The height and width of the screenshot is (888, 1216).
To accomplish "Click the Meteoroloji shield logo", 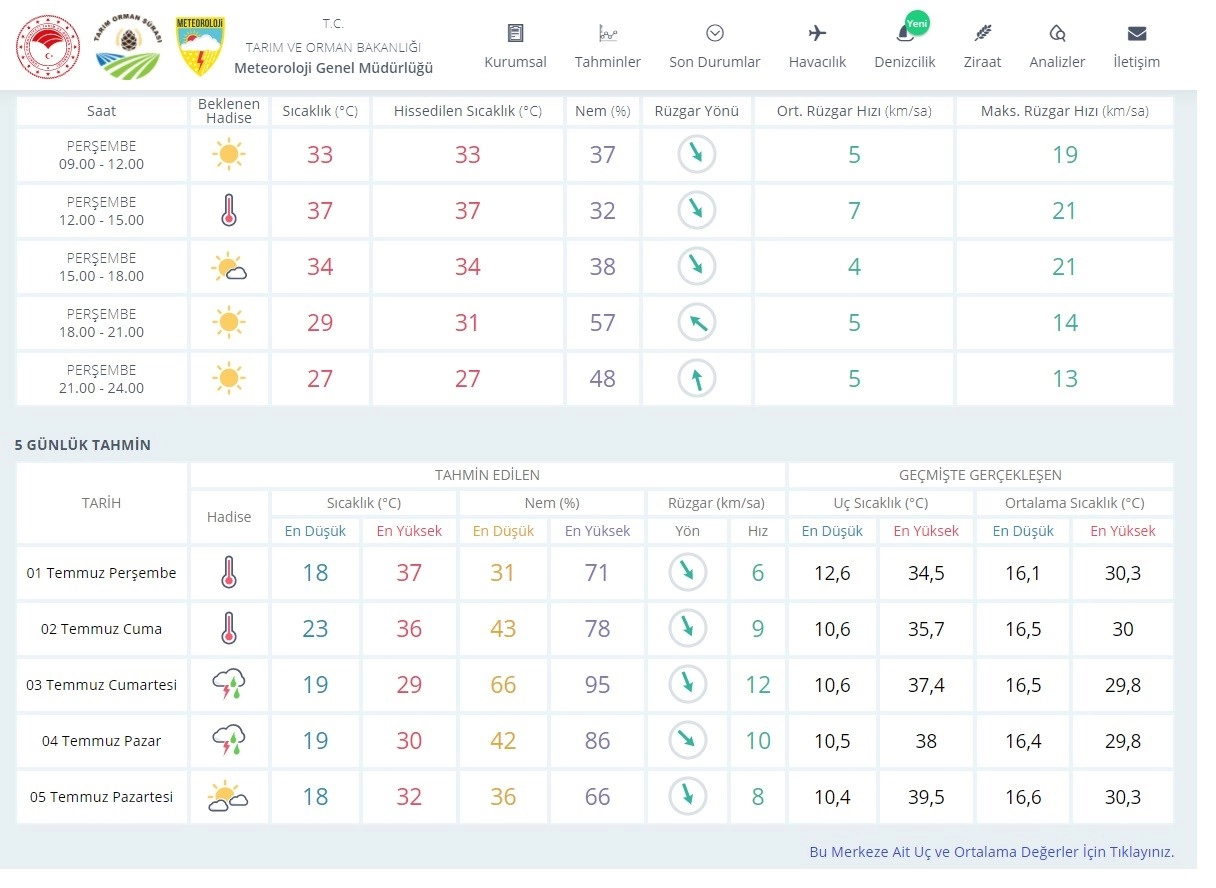I will [200, 47].
